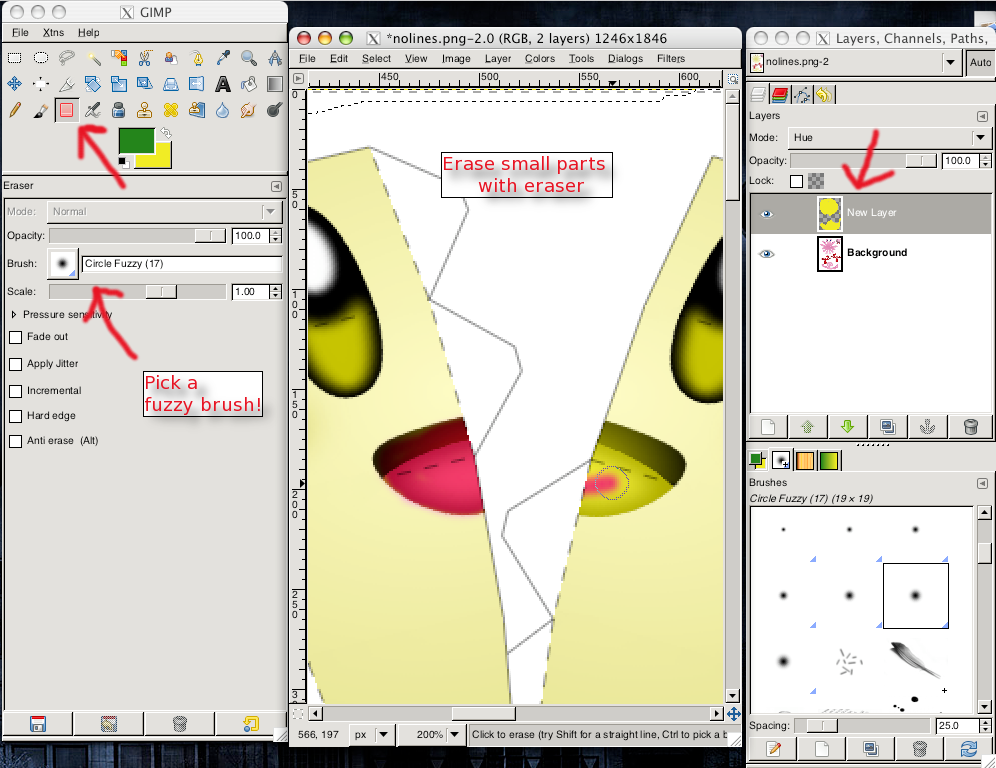Open the Colors menu in the image window
Image resolution: width=996 pixels, height=768 pixels.
pos(540,58)
